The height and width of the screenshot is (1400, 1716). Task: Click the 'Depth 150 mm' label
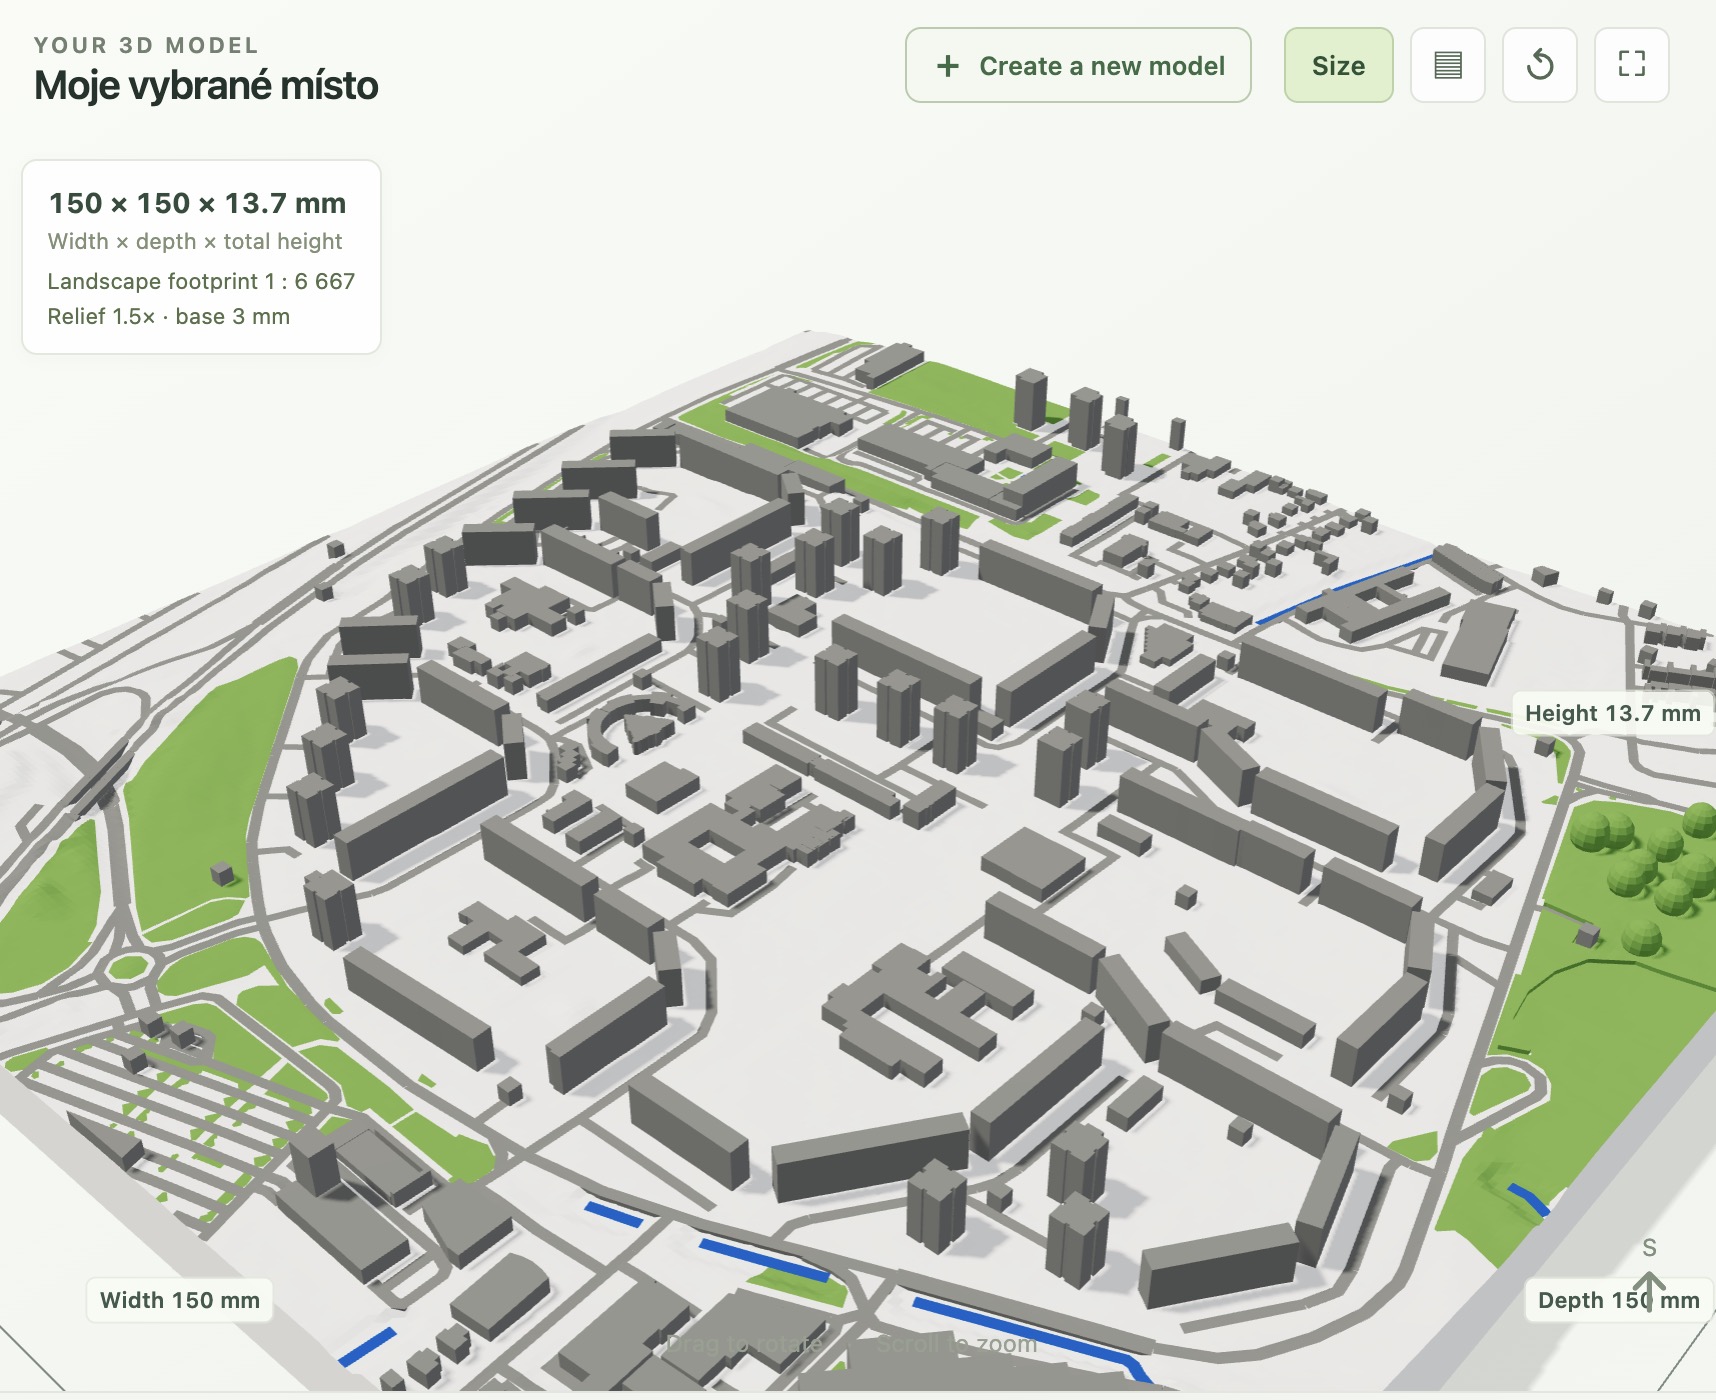(1618, 1300)
